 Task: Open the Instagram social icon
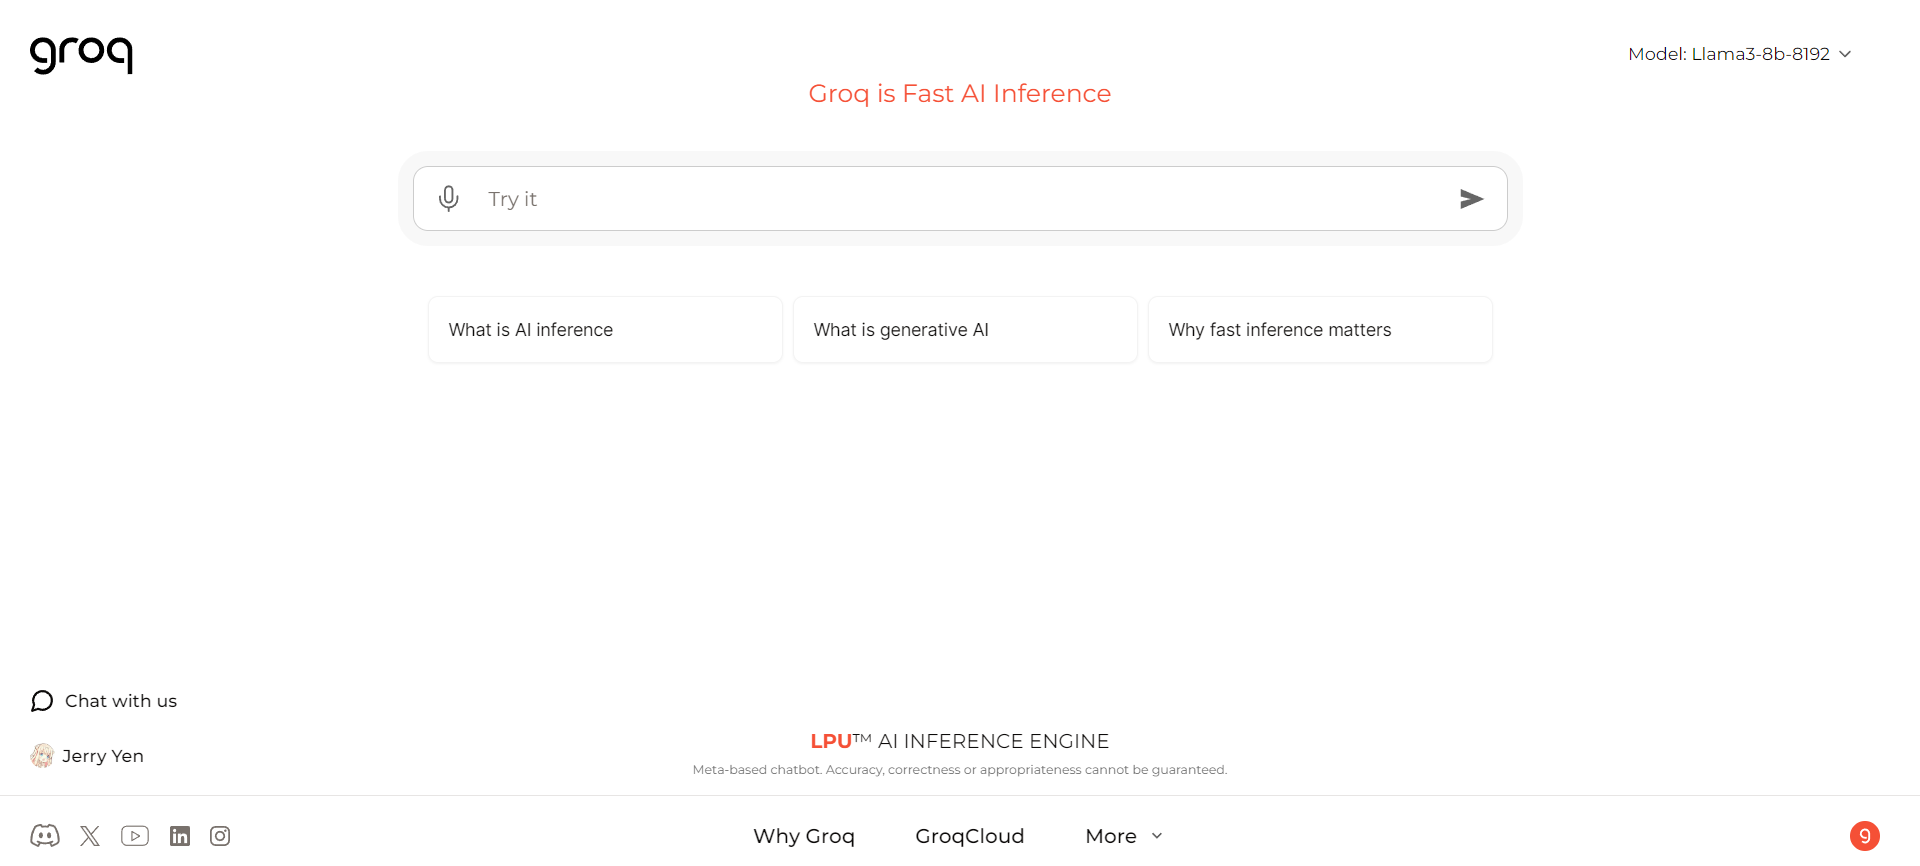tap(220, 836)
